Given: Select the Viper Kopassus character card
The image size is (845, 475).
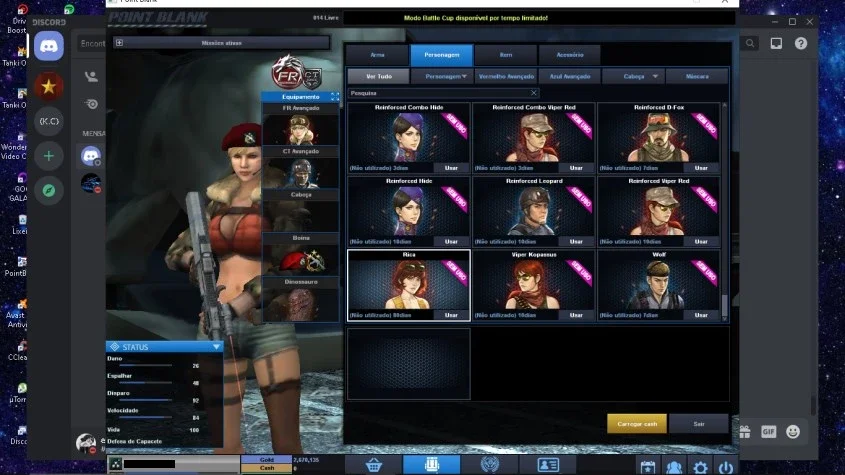Looking at the screenshot, I should 534,285.
